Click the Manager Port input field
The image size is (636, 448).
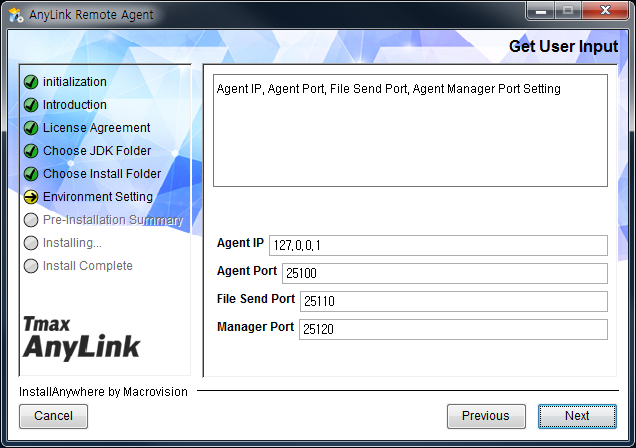point(453,330)
